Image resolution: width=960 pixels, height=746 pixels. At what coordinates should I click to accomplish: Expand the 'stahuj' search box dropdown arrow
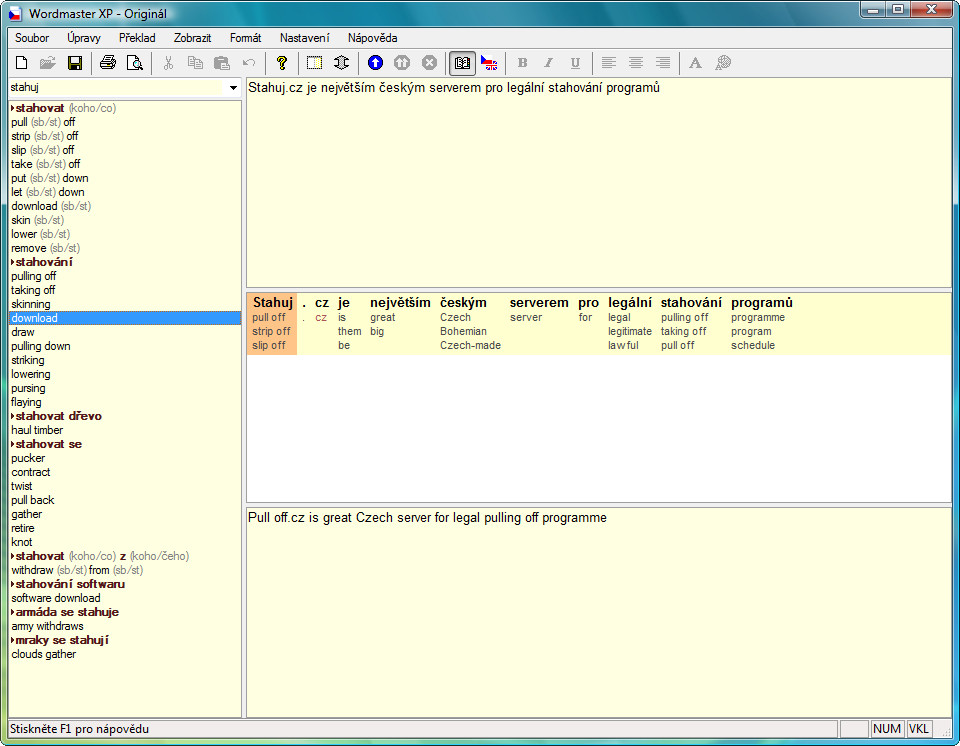[x=233, y=88]
